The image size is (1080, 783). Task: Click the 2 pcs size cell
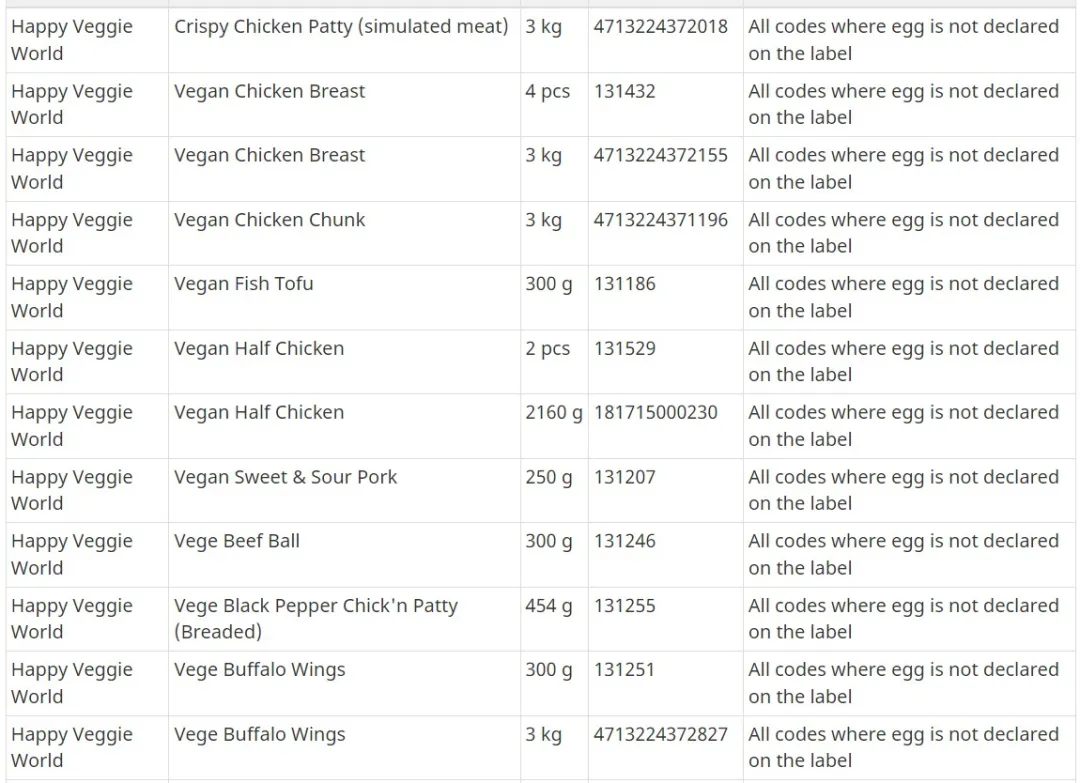pos(554,362)
